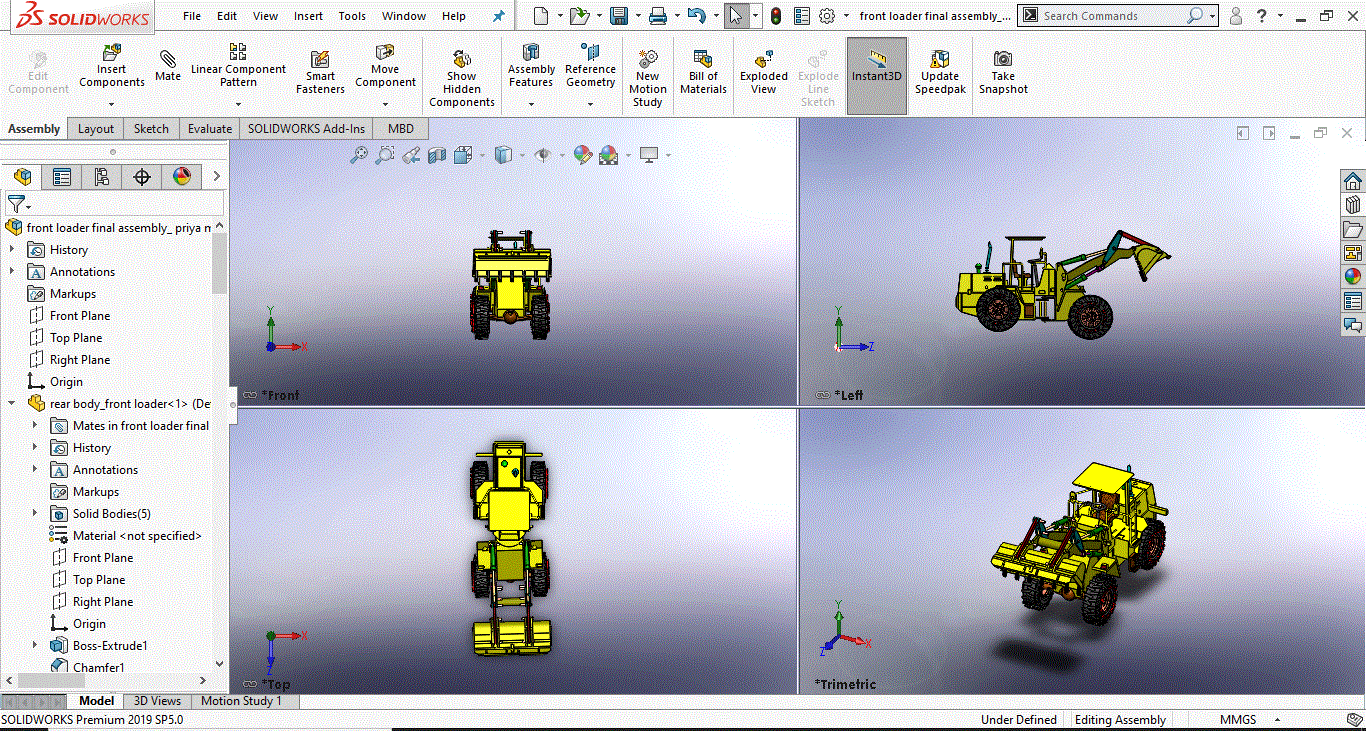Click the feature tree vertical scrollbar
The image size is (1366, 731).
coord(219,263)
